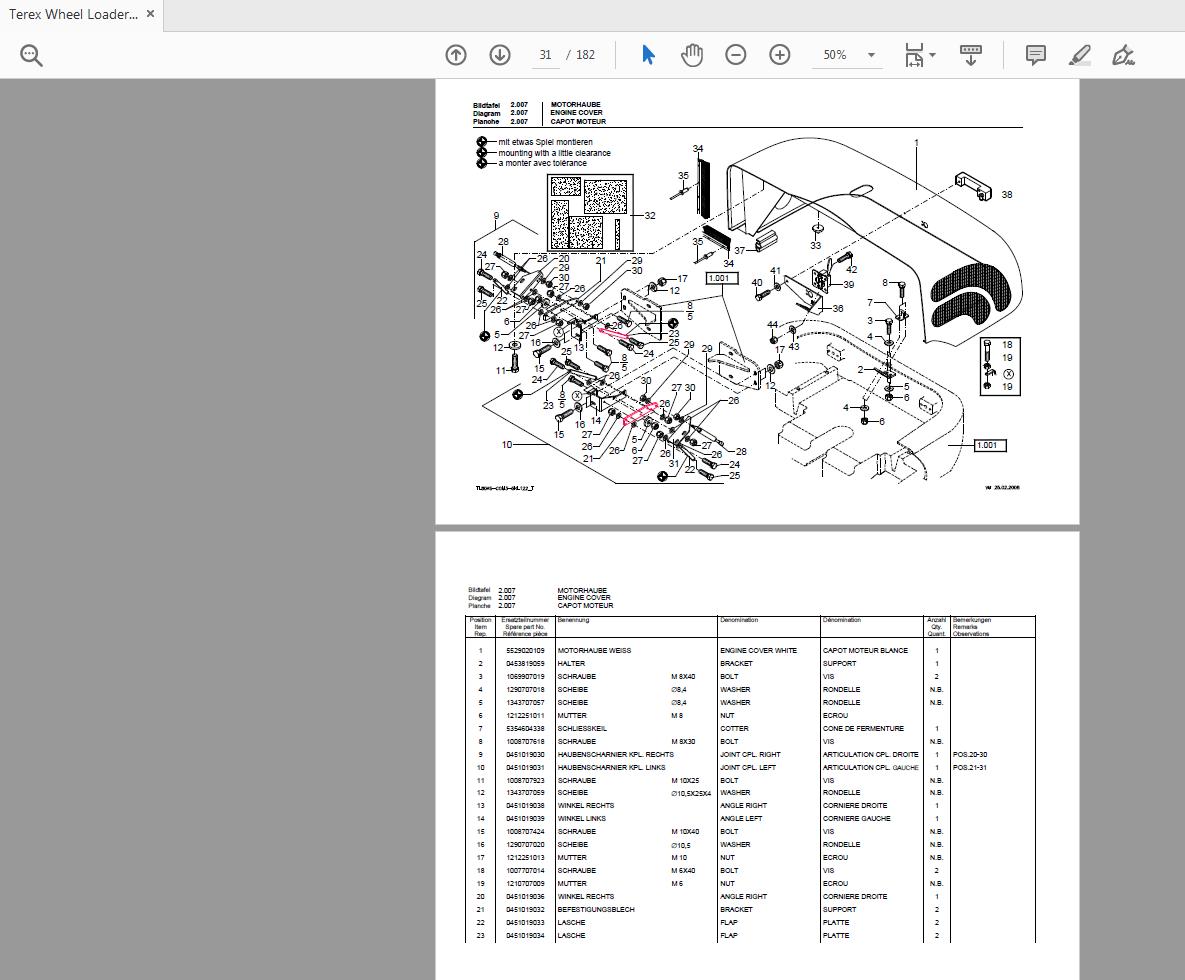Open the zoom percentage dropdown
Viewport: 1185px width, 980px height.
[869, 55]
